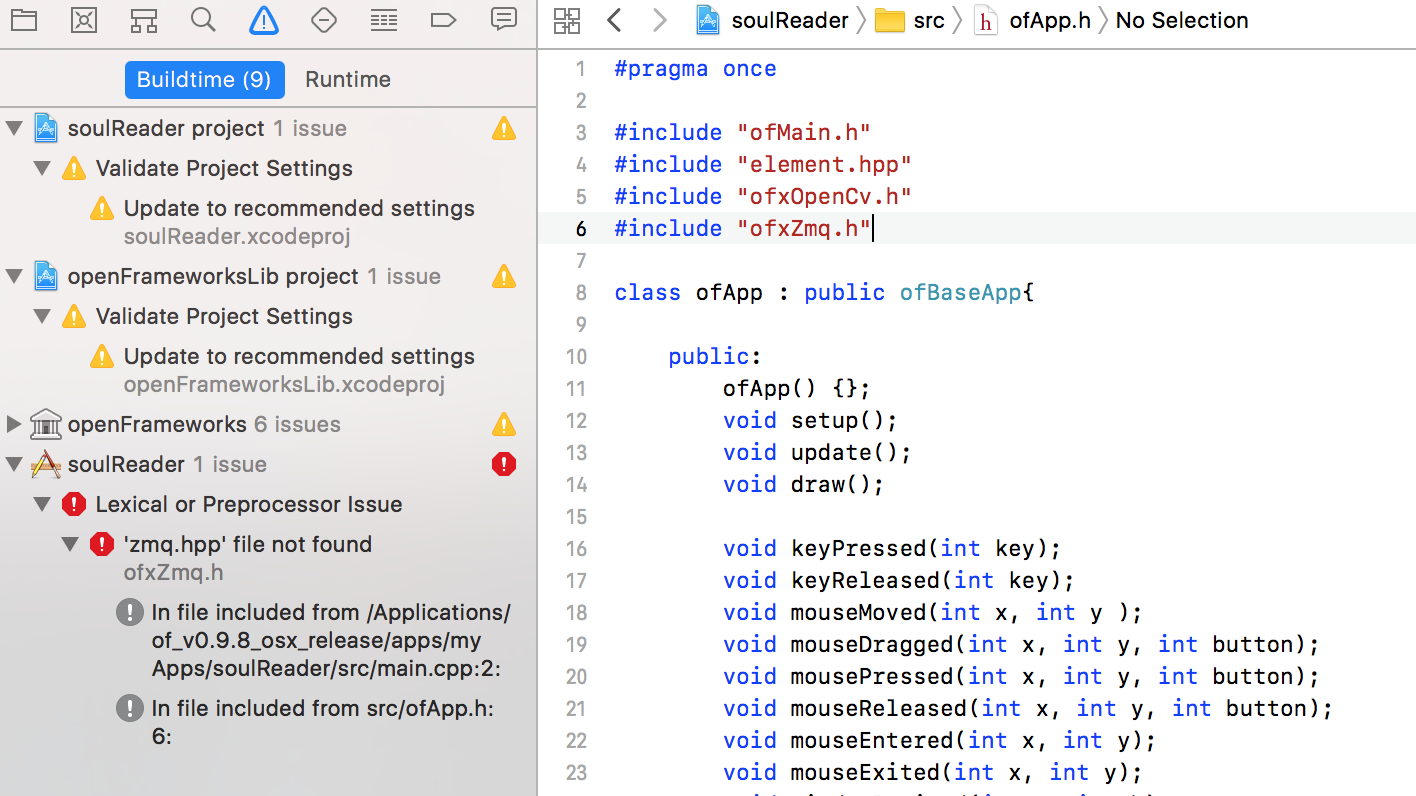Collapse the soulReader project issue group
Viewport: 1416px width, 796px height.
pos(14,129)
